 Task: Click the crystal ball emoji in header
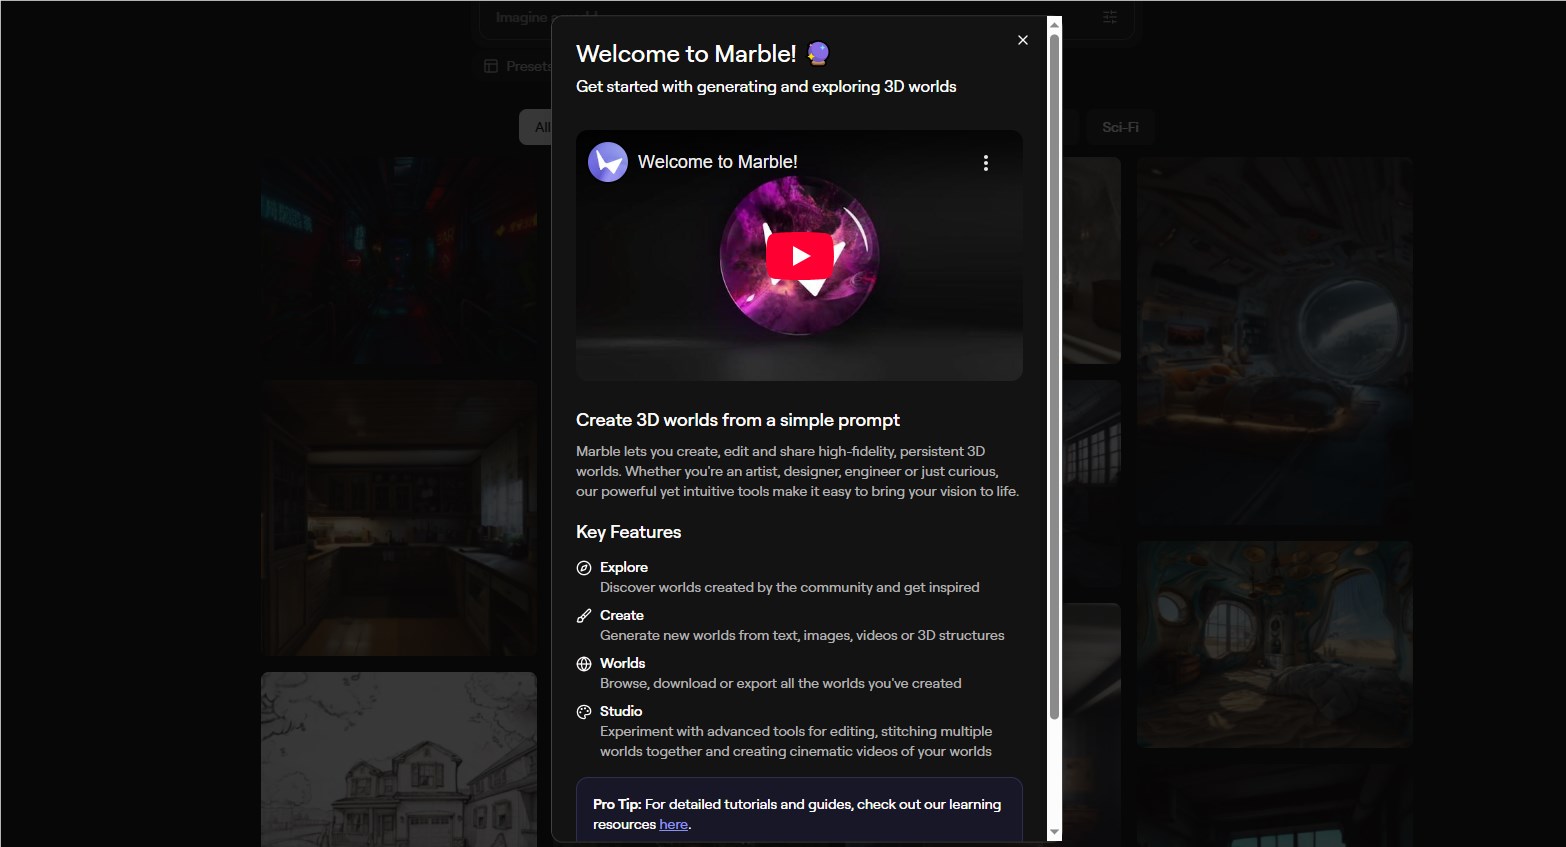(818, 53)
